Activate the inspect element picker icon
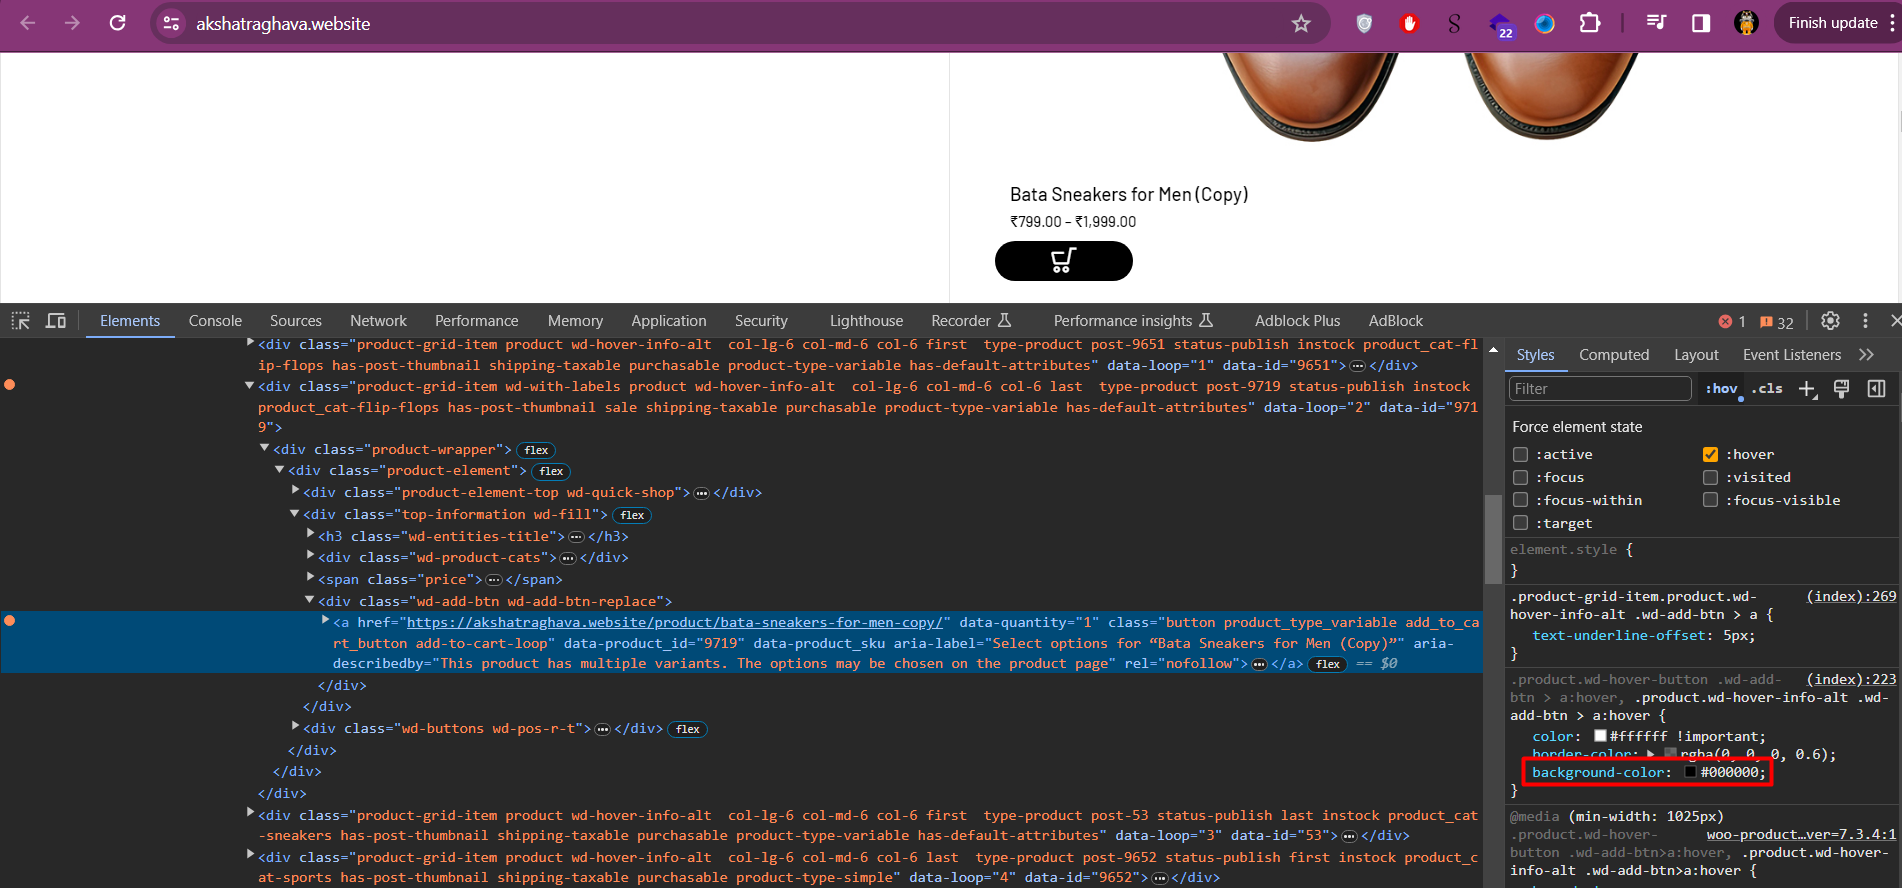The image size is (1902, 888). click(21, 321)
